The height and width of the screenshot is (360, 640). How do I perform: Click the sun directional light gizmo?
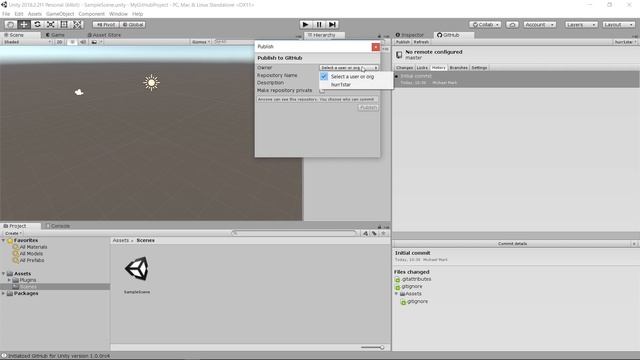[151, 82]
